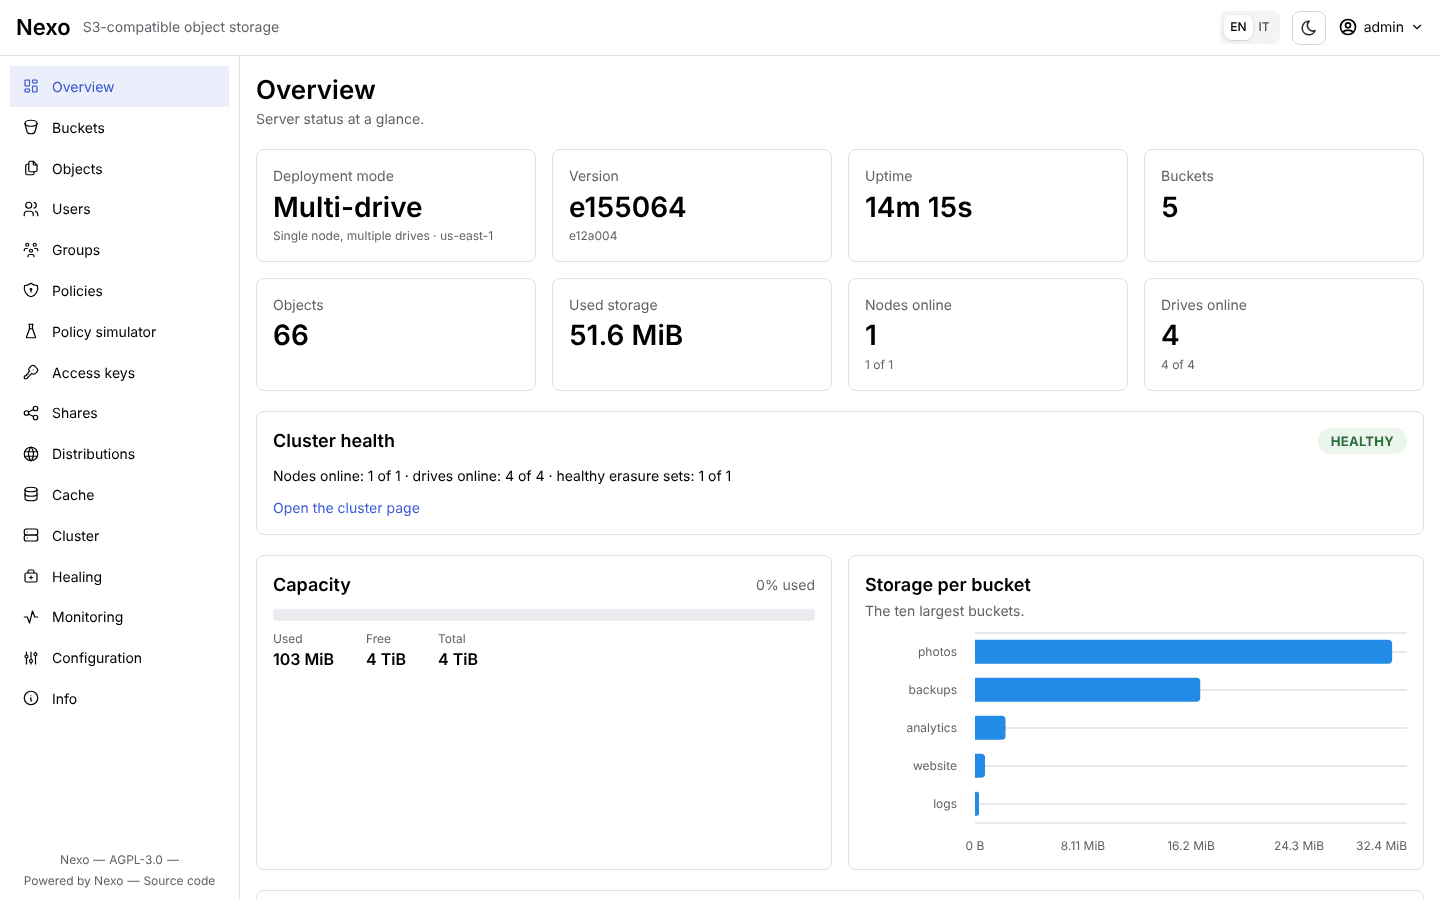Toggle dark mode with moon button

click(1309, 28)
